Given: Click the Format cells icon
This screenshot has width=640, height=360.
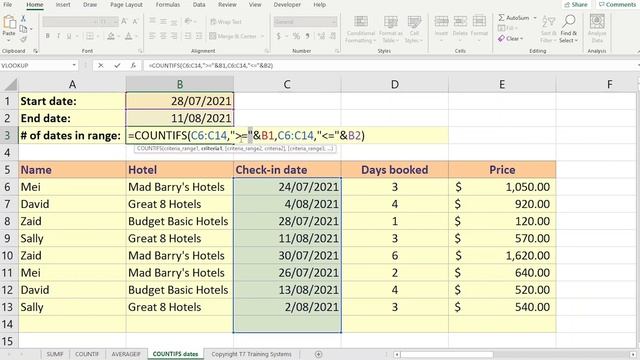Looking at the screenshot, I should click(x=479, y=21).
